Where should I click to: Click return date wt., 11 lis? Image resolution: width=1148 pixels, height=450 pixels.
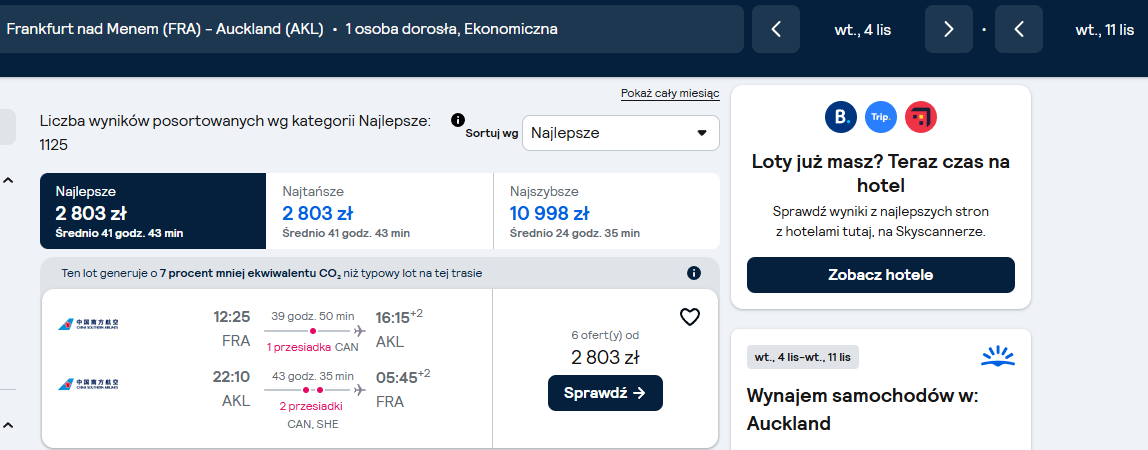(x=1104, y=30)
